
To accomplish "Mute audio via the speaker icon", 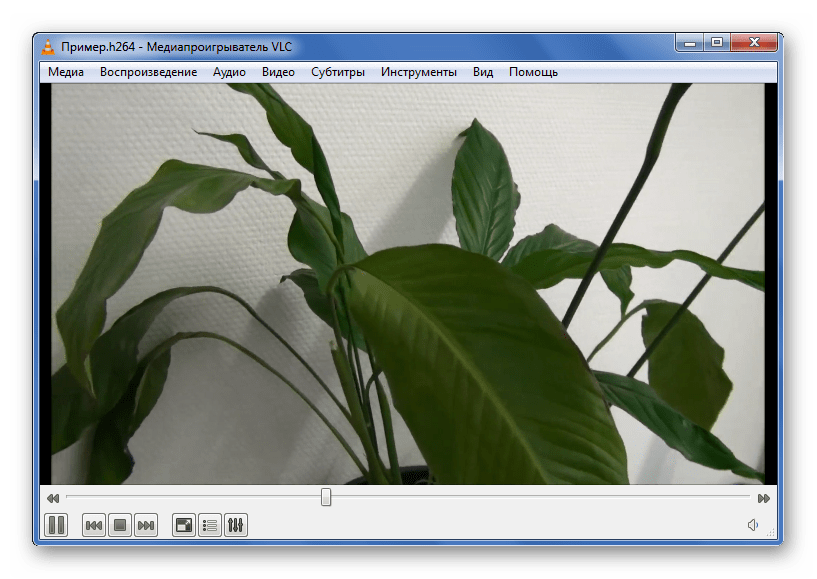I will [753, 525].
